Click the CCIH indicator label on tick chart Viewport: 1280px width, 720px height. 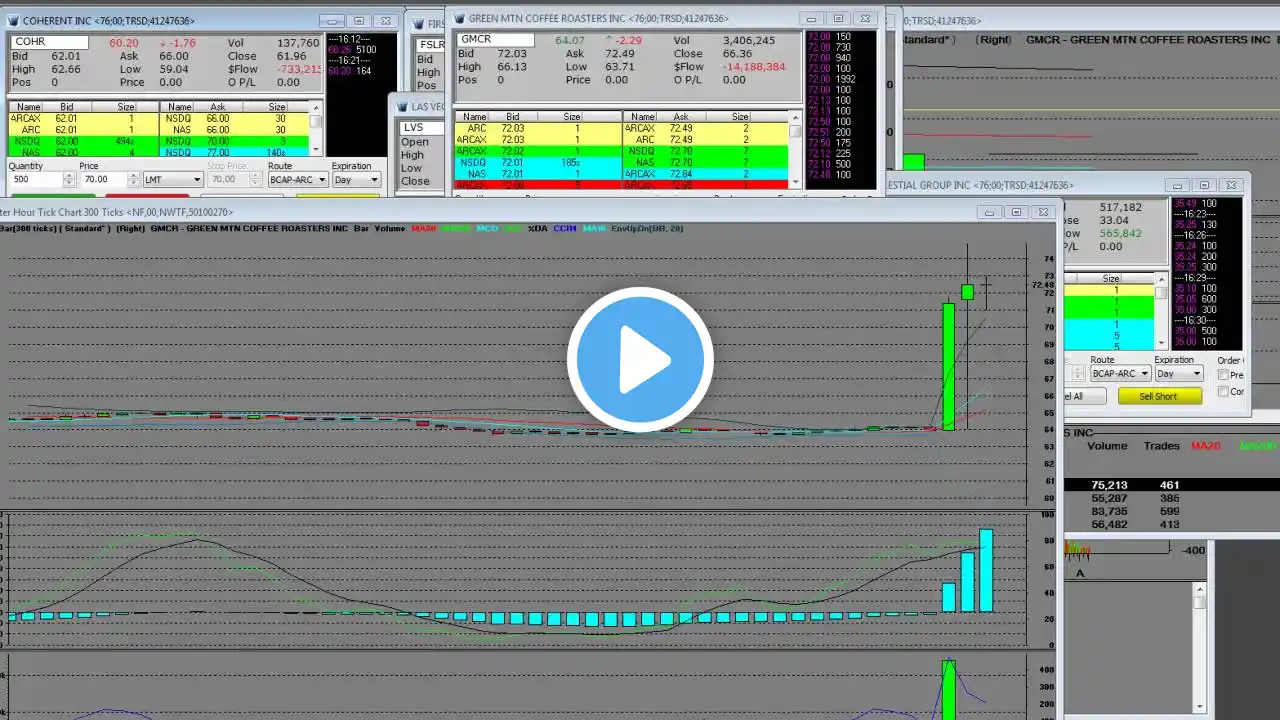coord(565,228)
